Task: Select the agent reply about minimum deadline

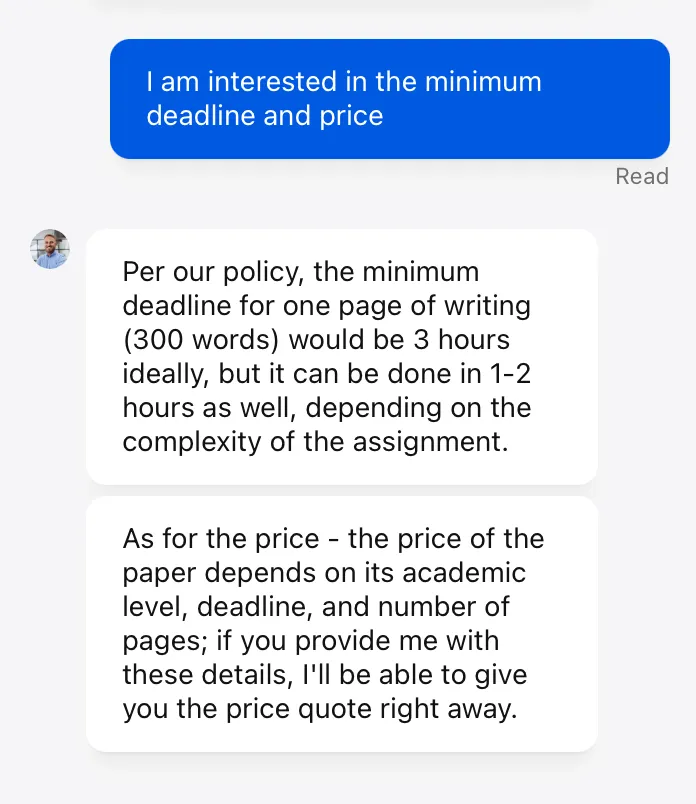Action: [x=342, y=357]
